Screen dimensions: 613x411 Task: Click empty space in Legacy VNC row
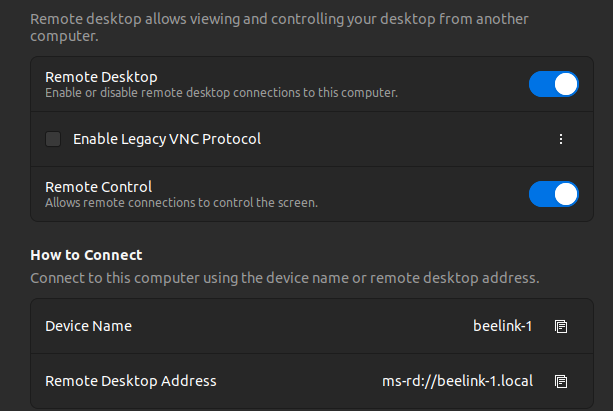pos(400,139)
